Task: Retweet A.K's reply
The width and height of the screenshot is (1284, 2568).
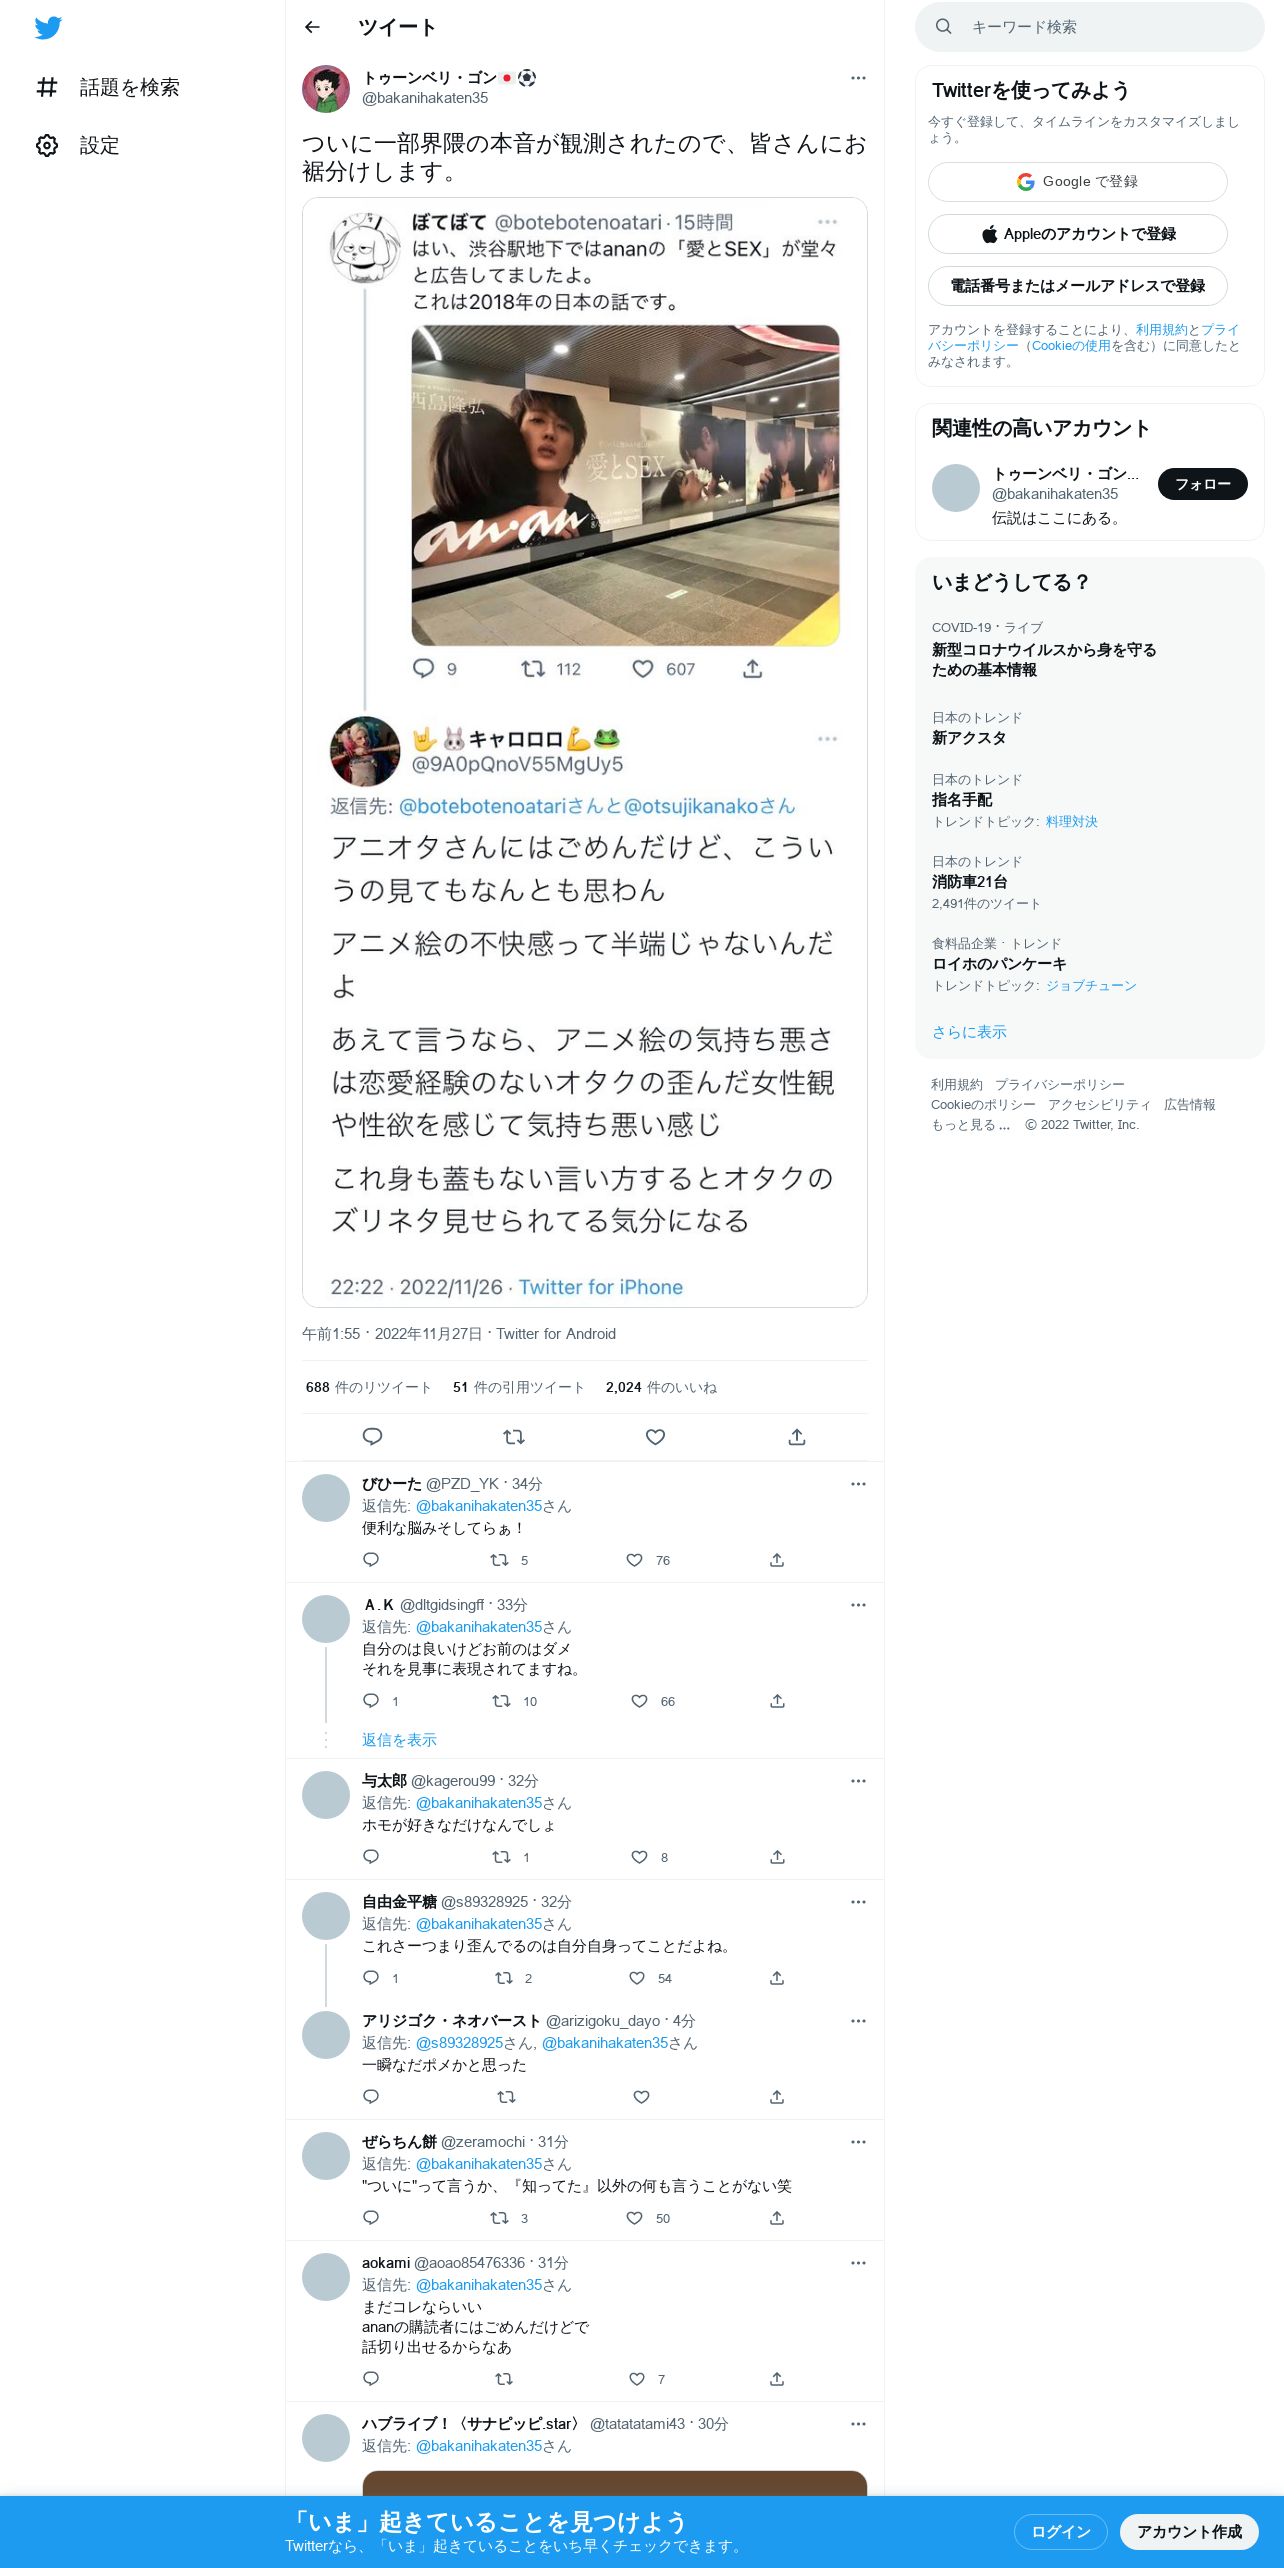Action: (502, 1701)
